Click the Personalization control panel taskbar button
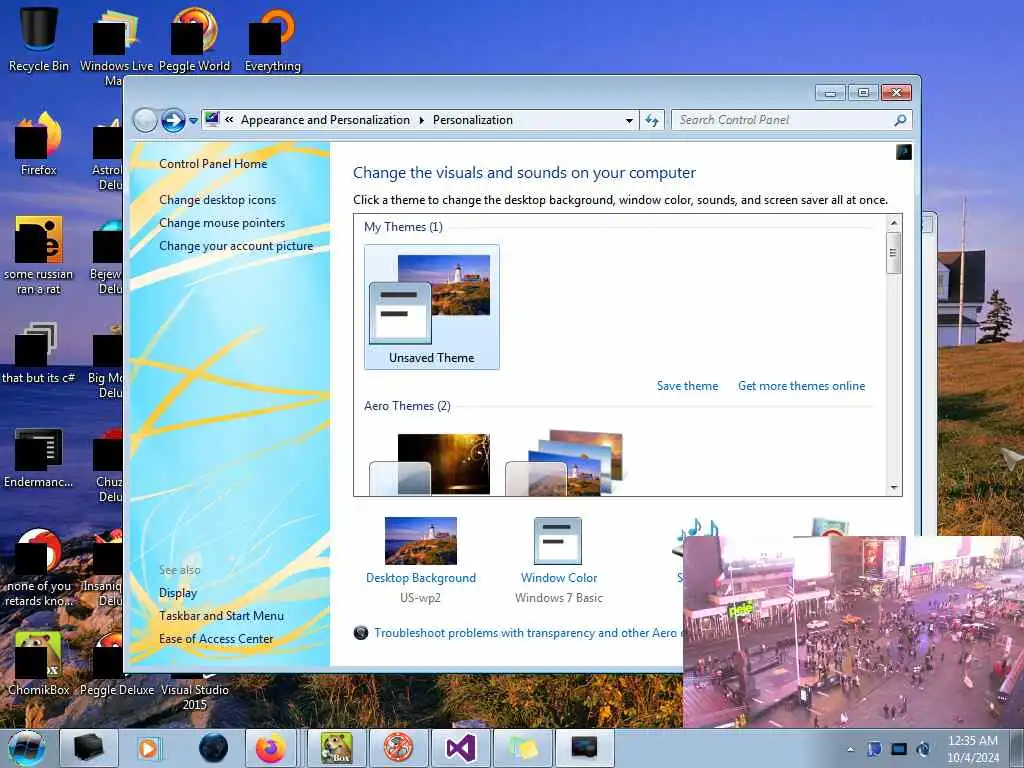This screenshot has width=1024, height=768. tap(584, 748)
